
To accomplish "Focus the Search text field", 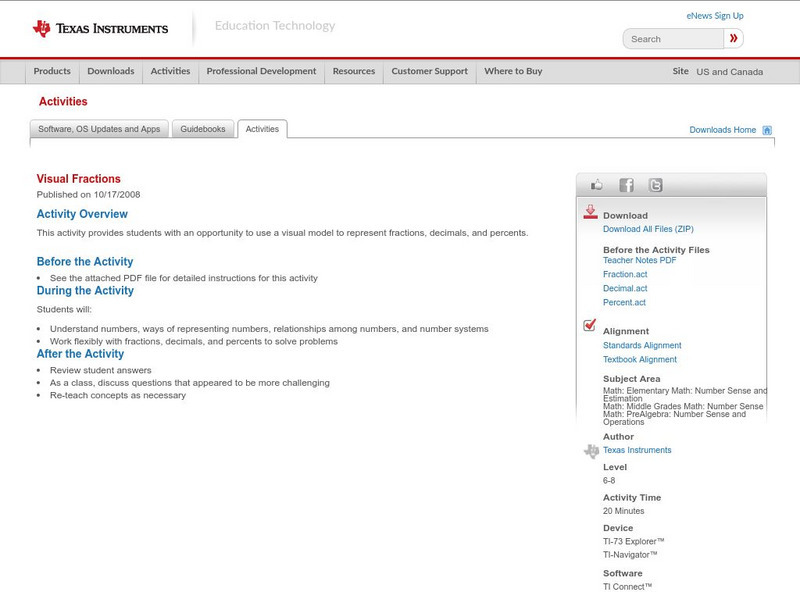I will (x=673, y=39).
